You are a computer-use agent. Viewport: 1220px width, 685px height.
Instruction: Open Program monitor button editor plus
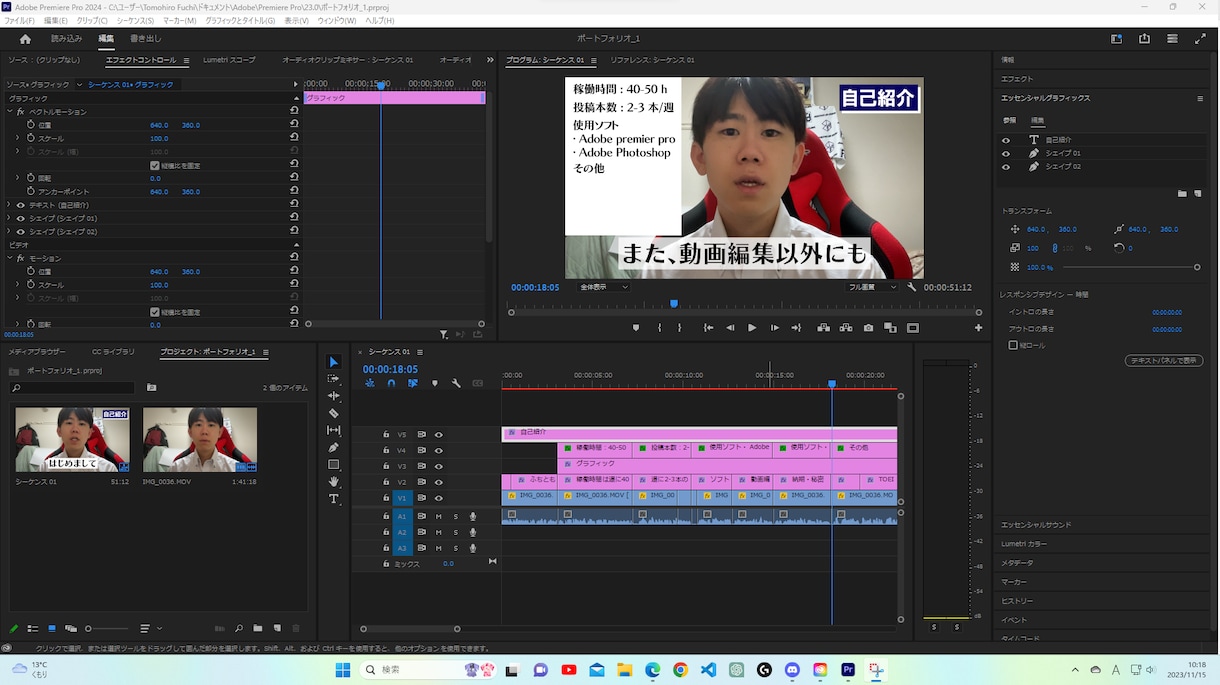tap(978, 328)
